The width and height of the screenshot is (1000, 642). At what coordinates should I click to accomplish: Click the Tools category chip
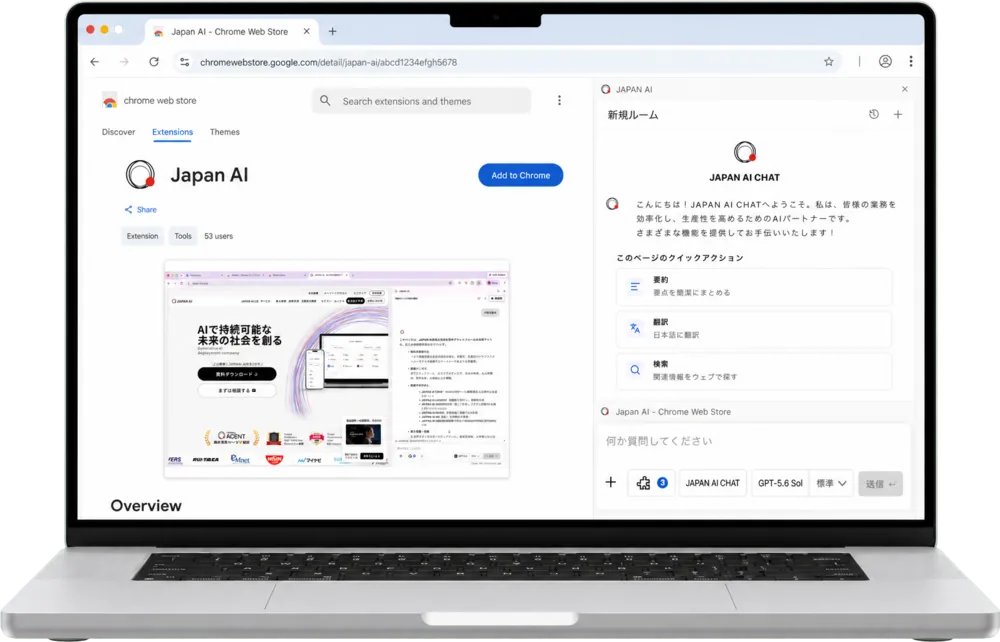pos(183,236)
